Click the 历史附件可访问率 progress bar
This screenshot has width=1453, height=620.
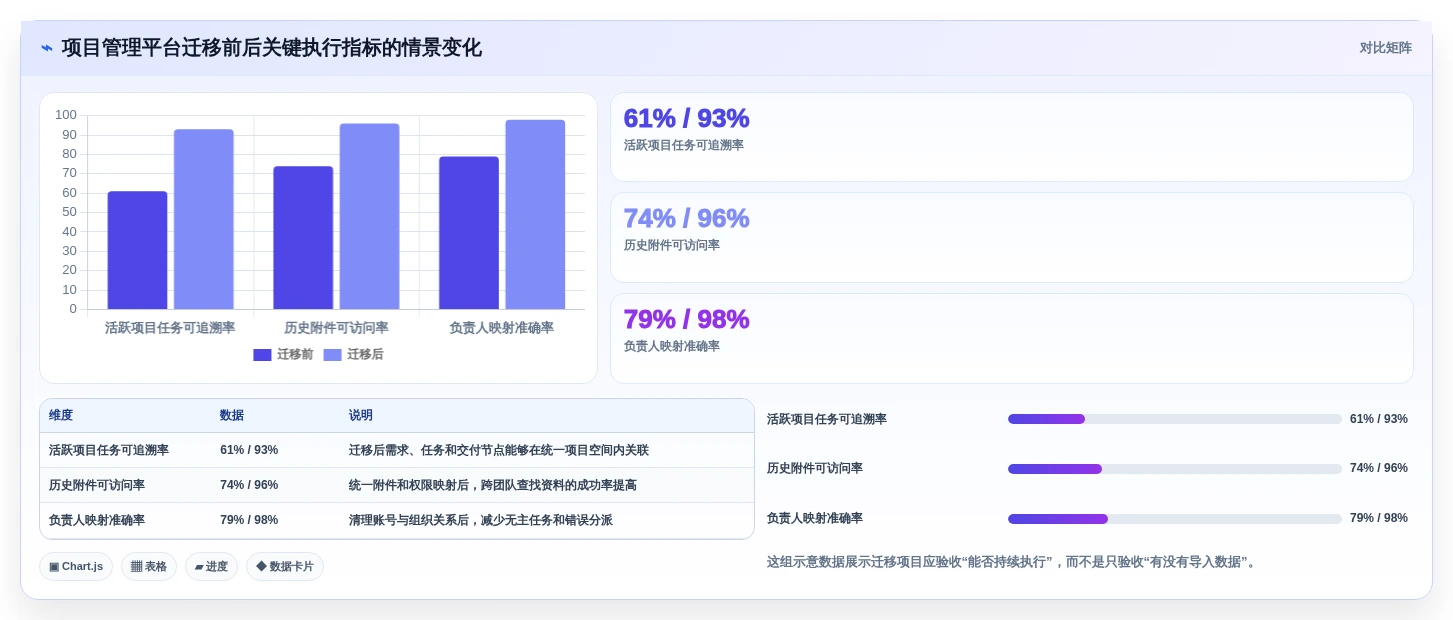click(x=1175, y=469)
